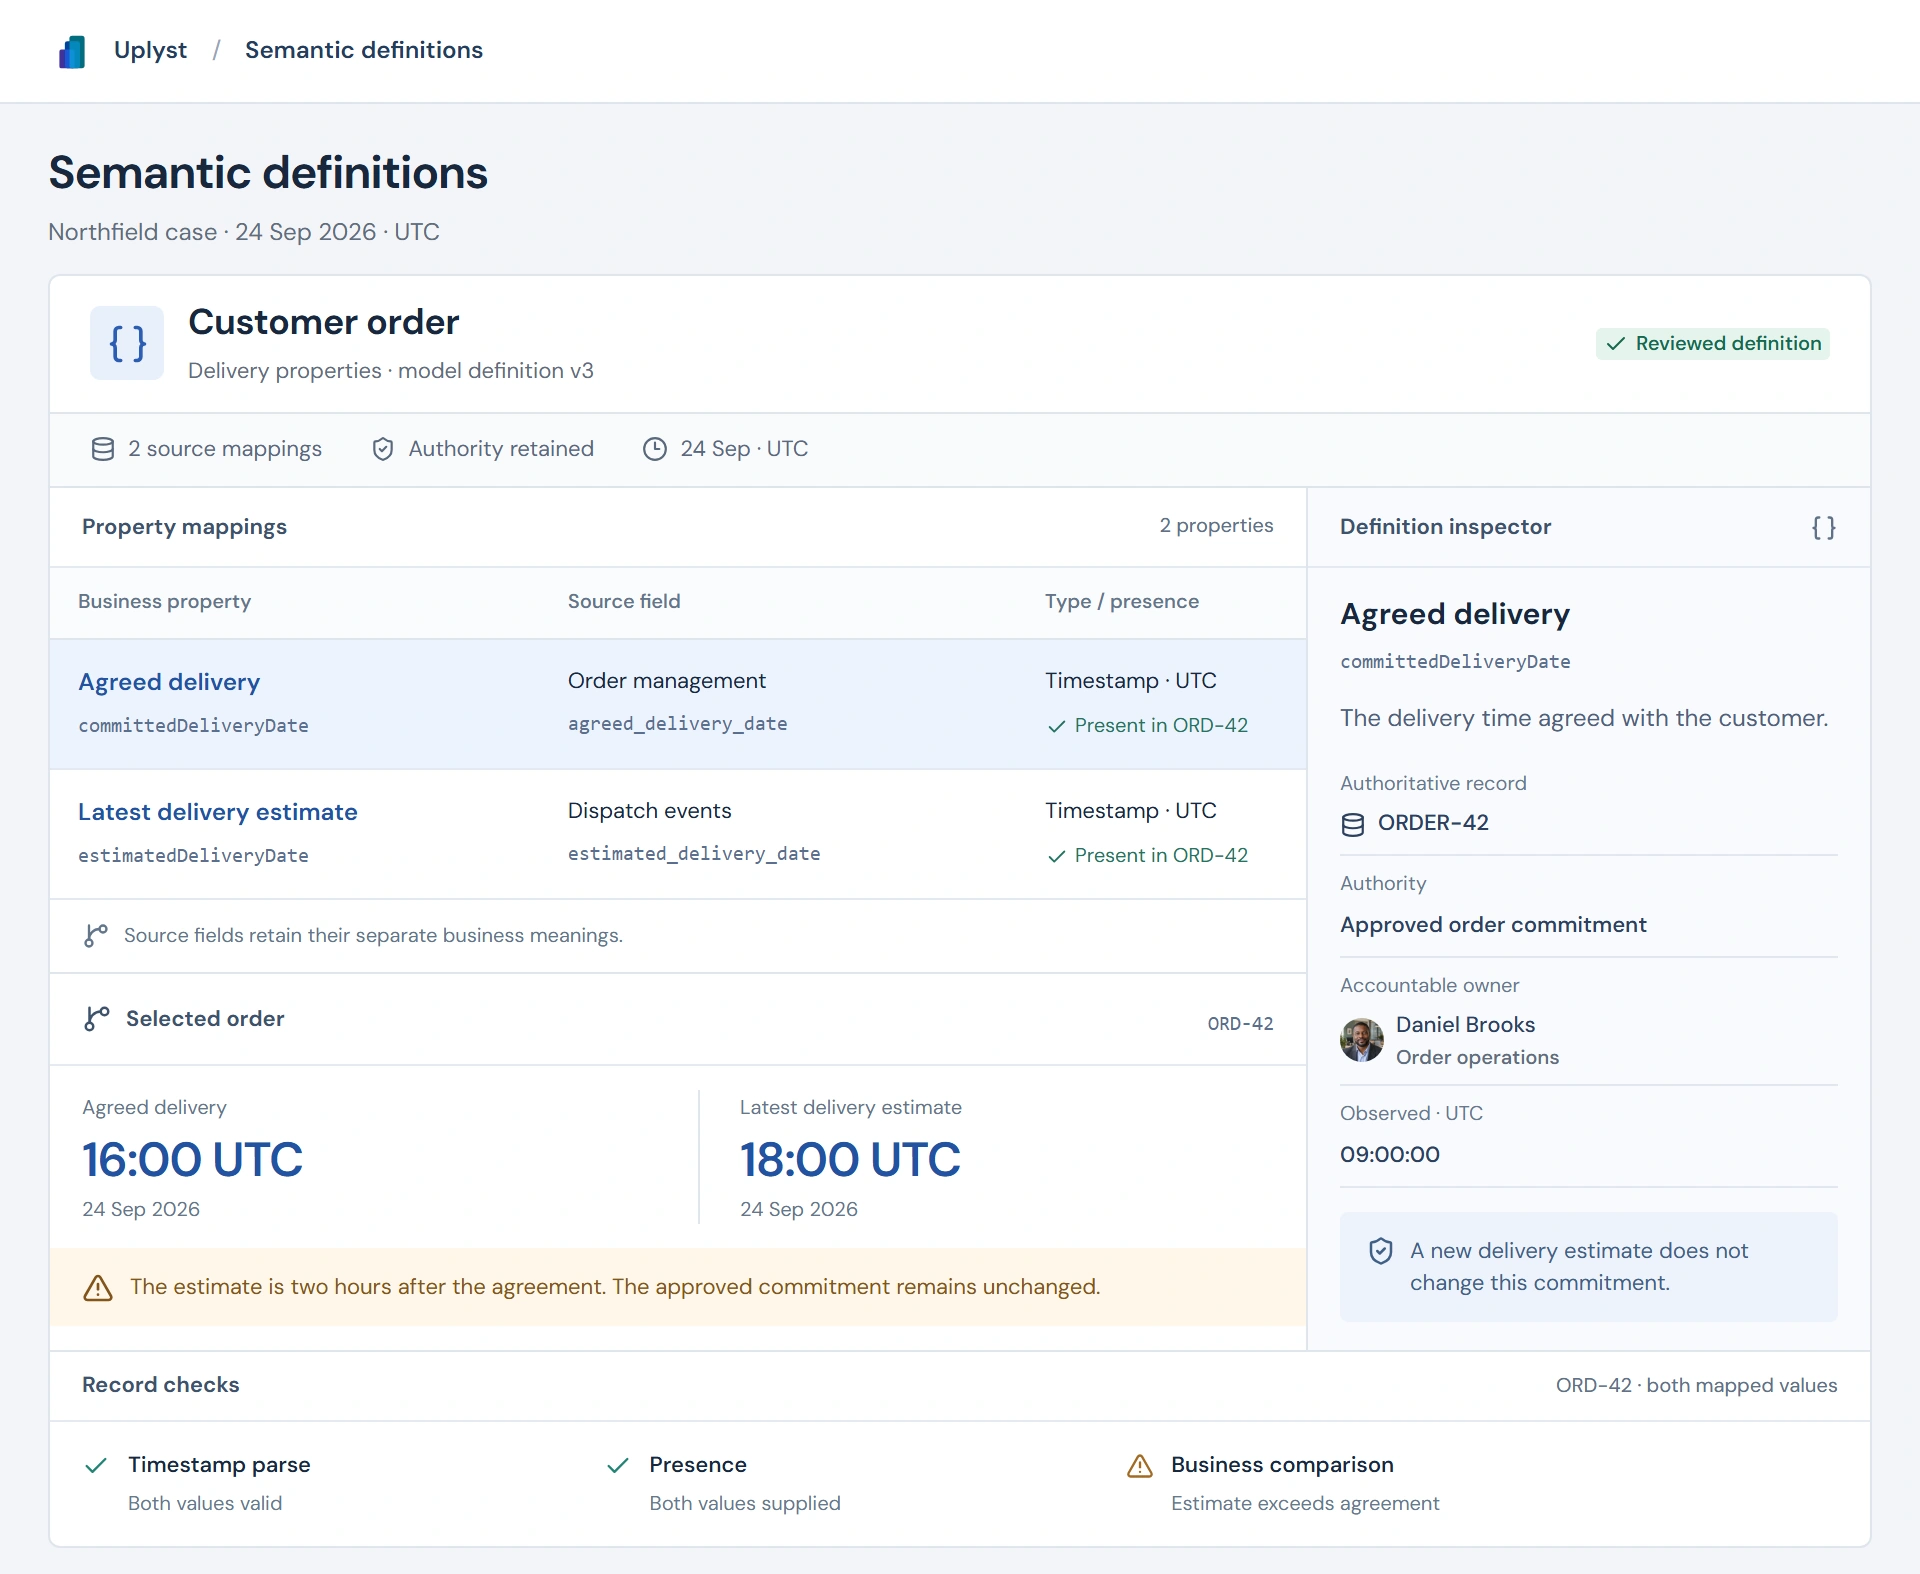Click Dispatch events source cell
1920x1574 pixels.
tap(650, 811)
